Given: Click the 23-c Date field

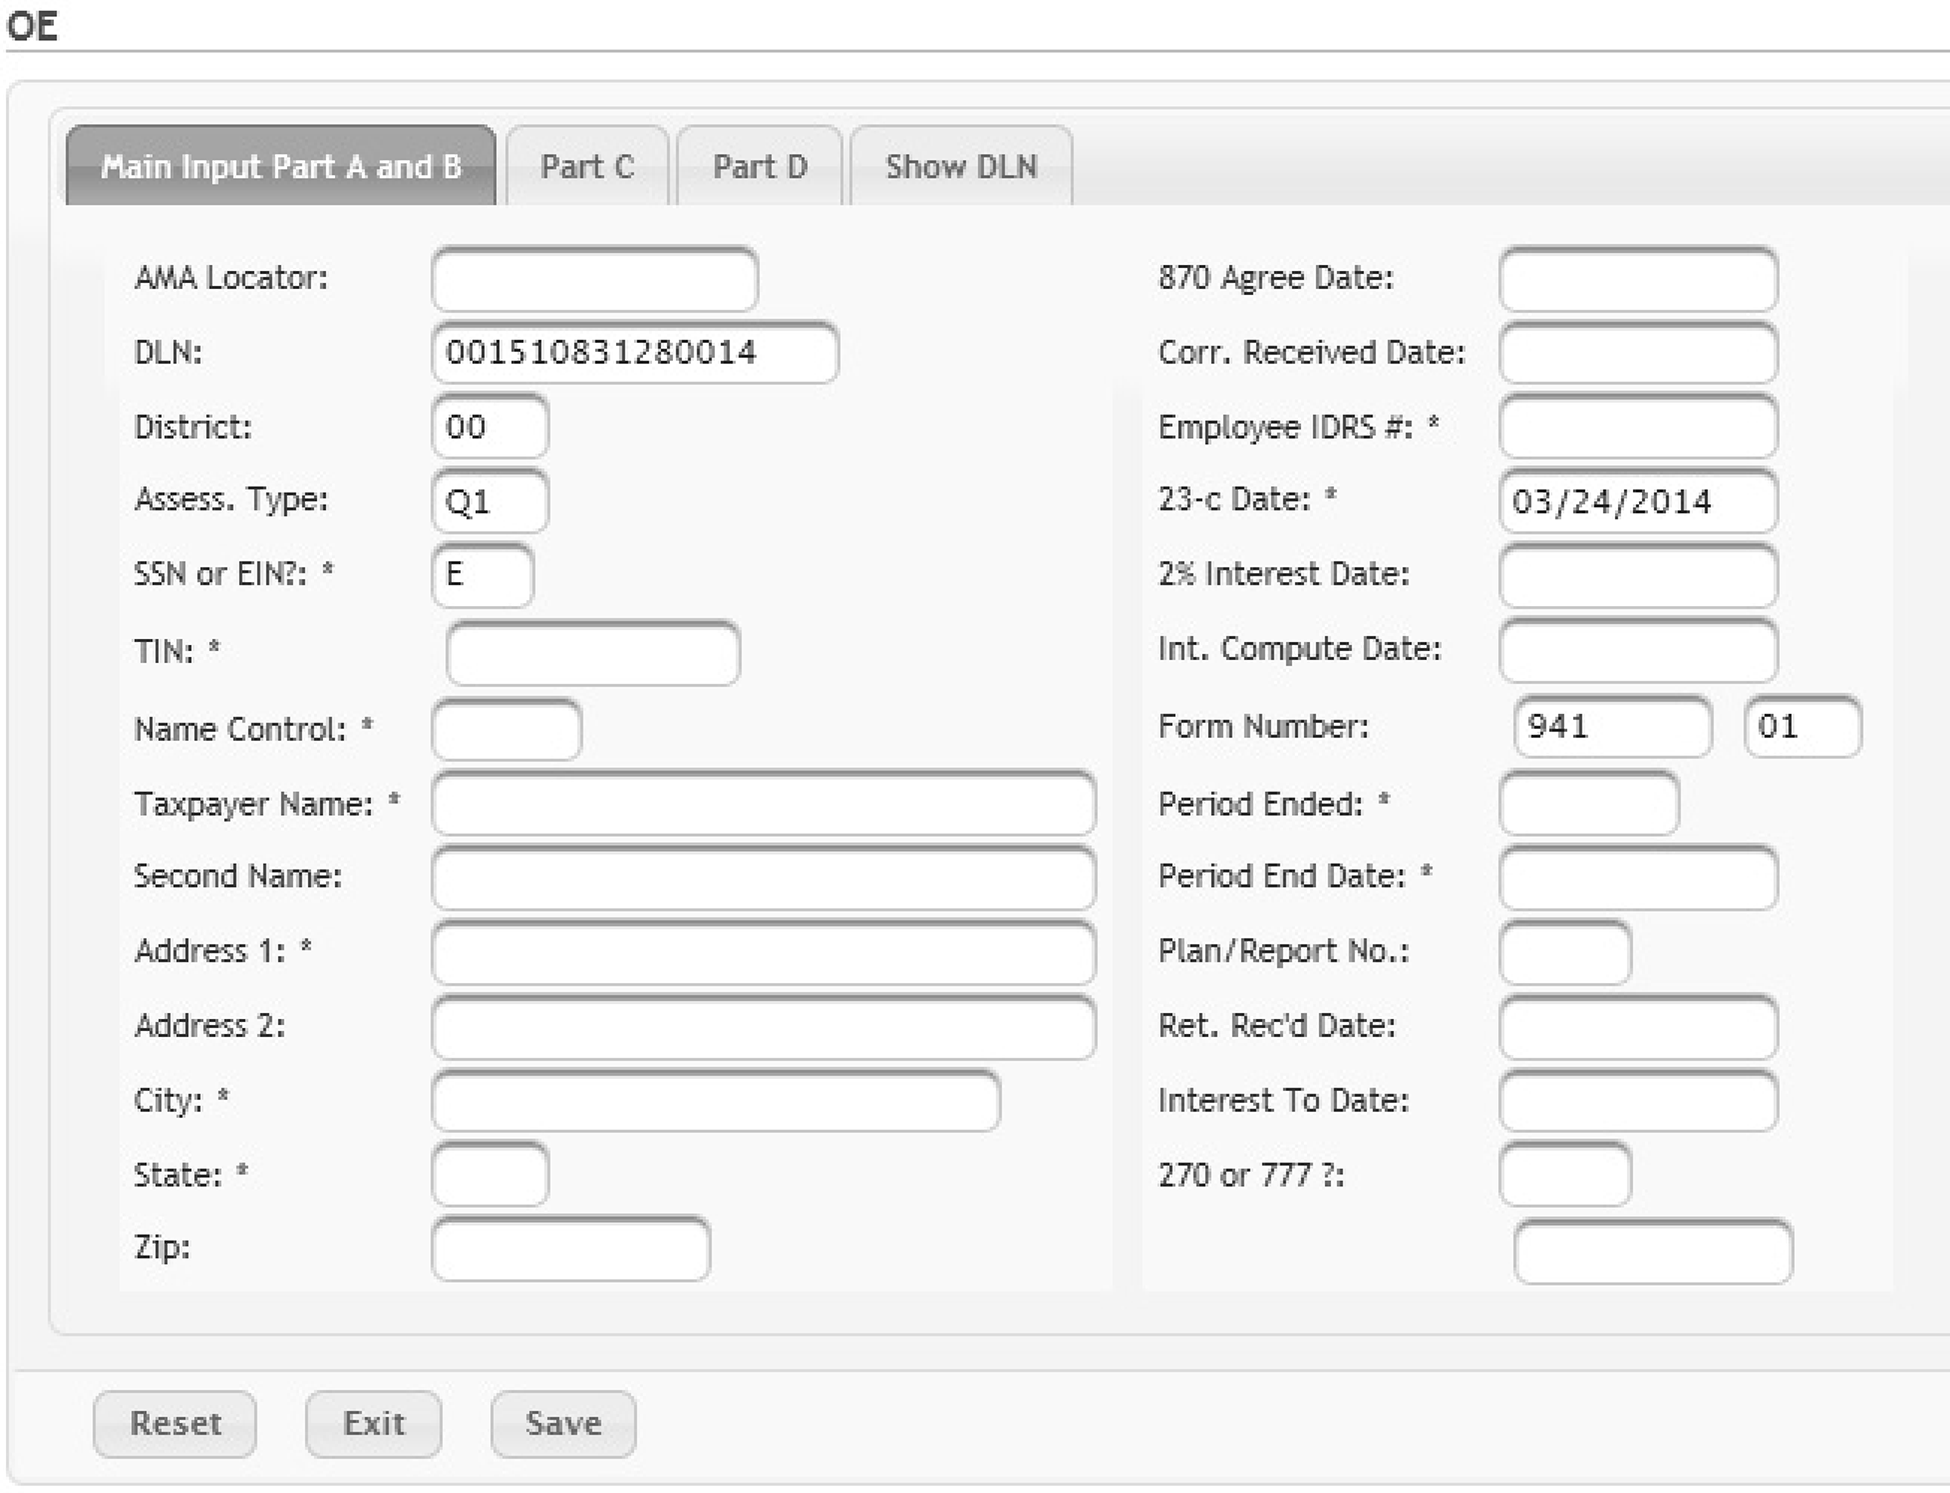Looking at the screenshot, I should (x=1638, y=501).
